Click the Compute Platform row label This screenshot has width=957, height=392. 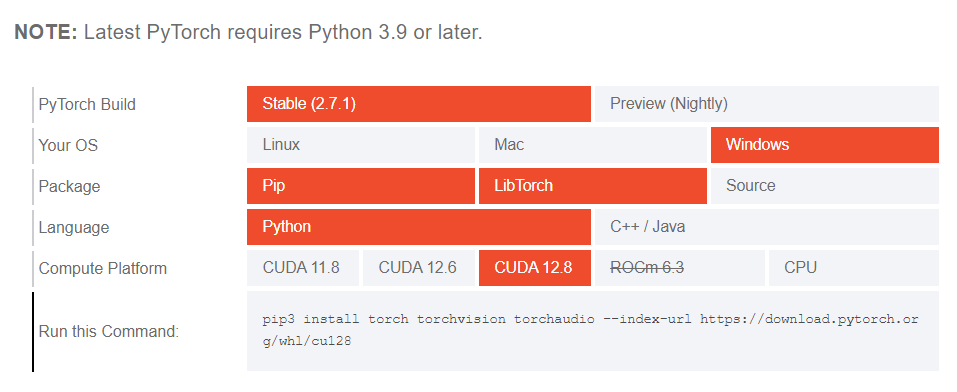coord(103,268)
